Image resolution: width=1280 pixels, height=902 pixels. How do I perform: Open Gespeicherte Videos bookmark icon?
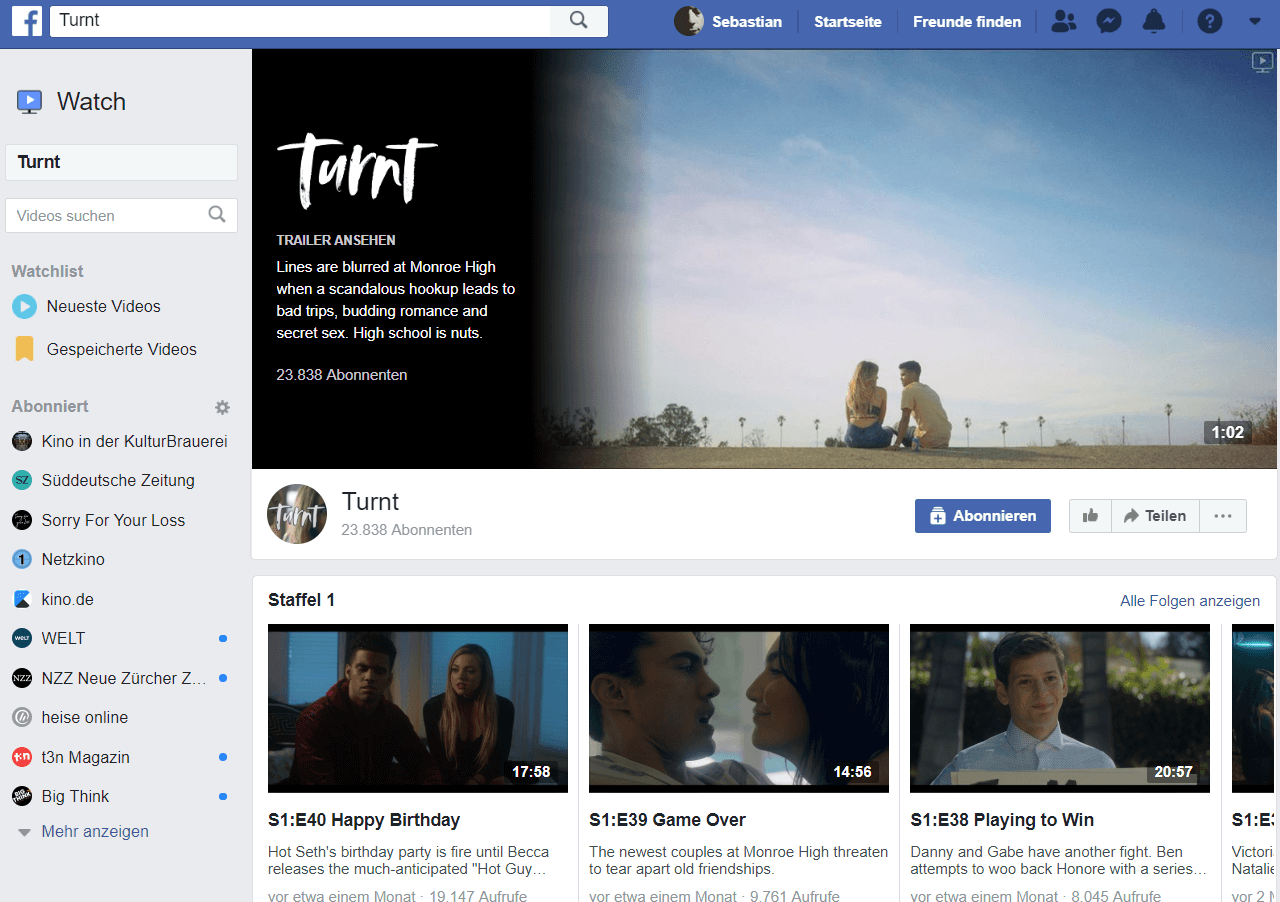pyautogui.click(x=24, y=349)
